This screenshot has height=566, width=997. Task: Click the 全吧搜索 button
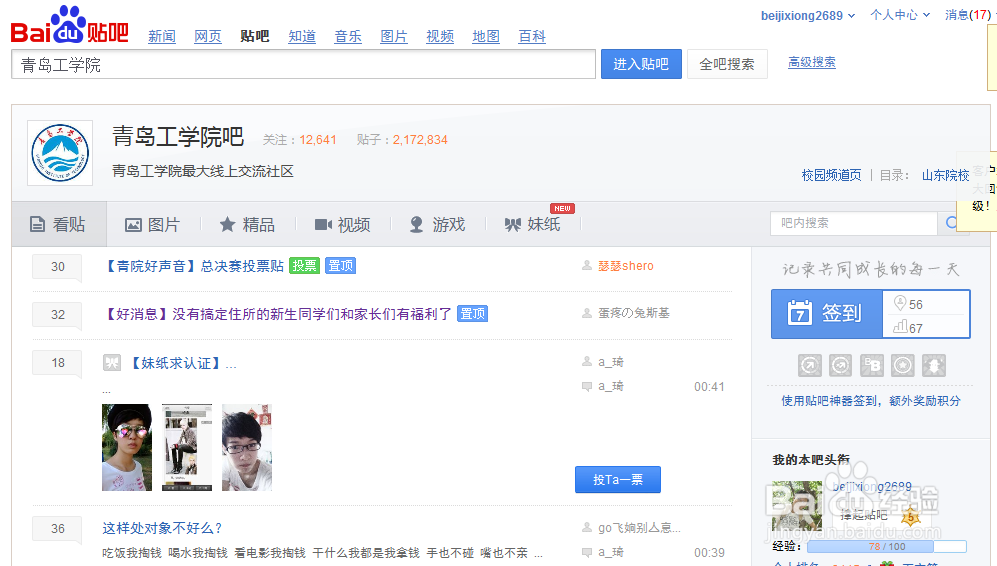click(727, 64)
